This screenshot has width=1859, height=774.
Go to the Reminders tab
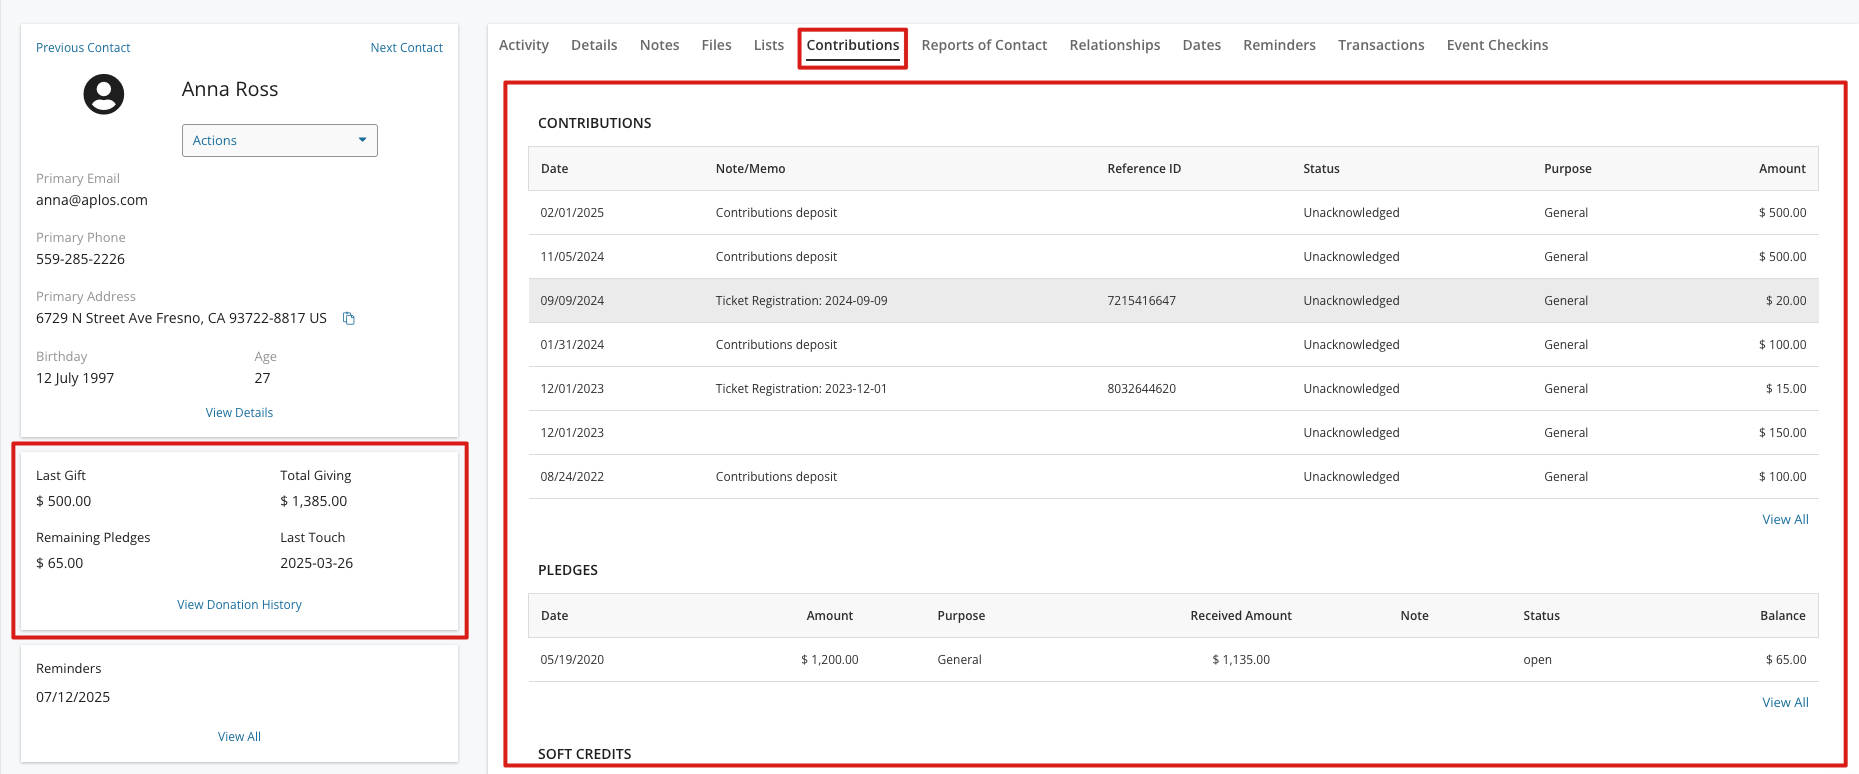coord(1280,45)
